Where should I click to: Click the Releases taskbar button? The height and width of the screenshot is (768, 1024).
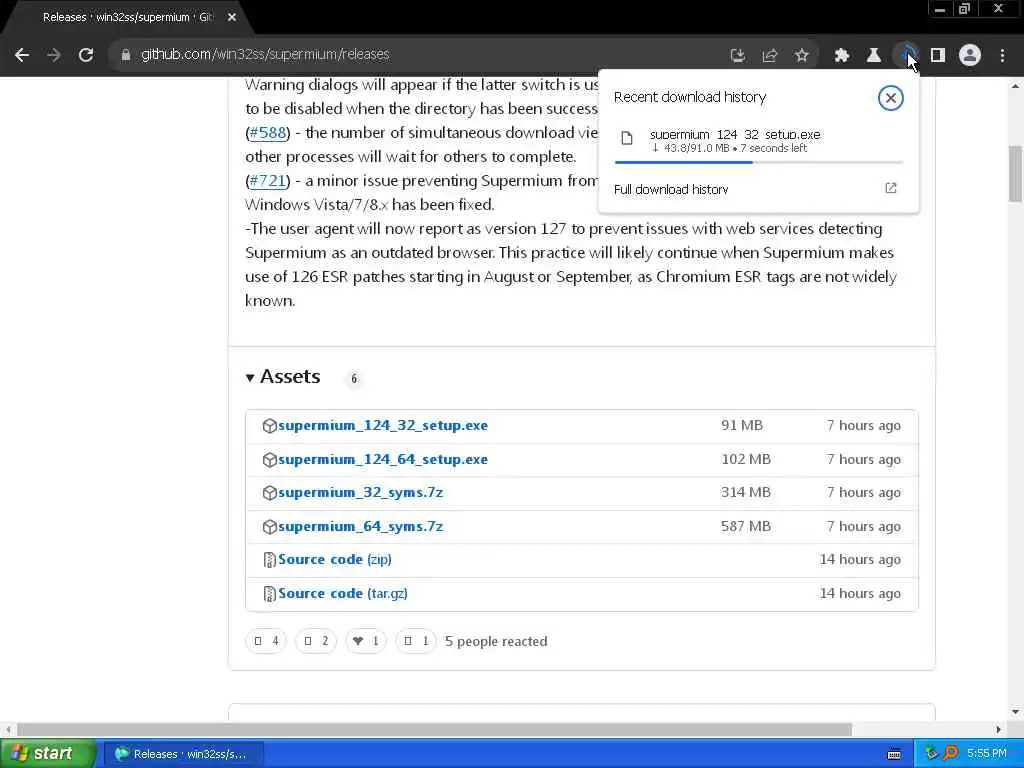185,754
